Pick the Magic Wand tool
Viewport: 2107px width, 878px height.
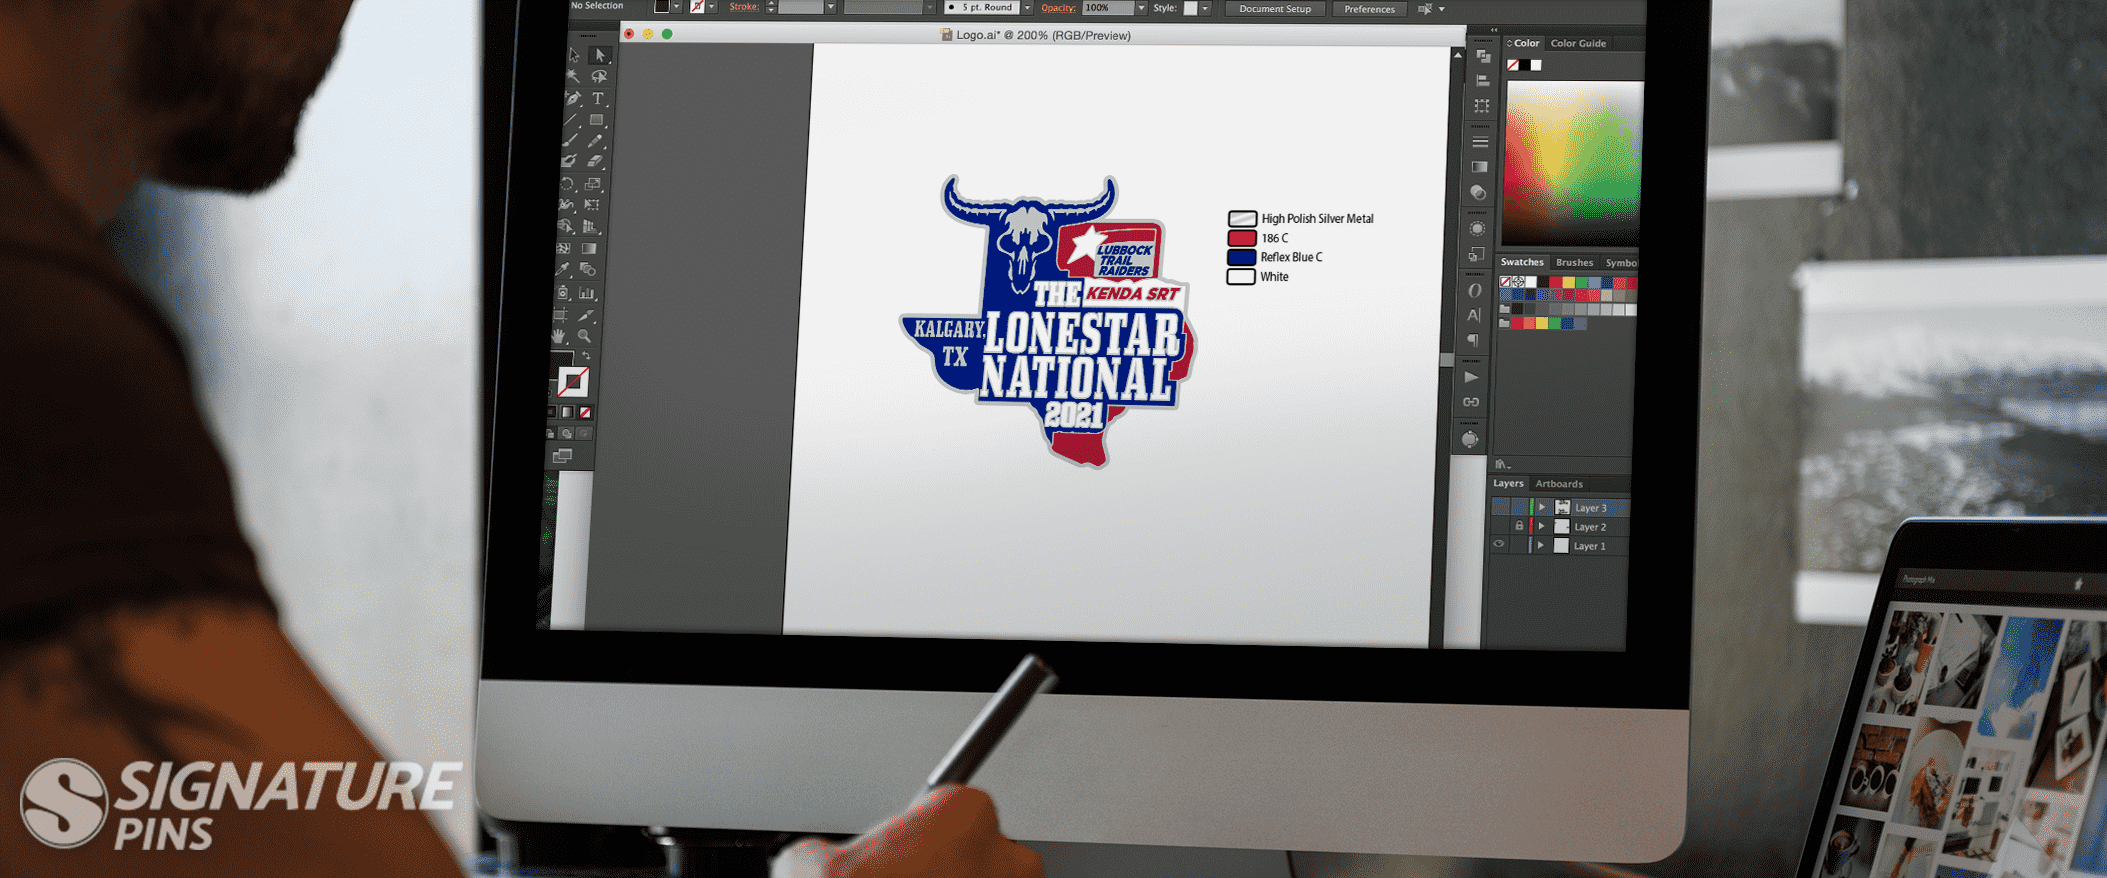[573, 76]
